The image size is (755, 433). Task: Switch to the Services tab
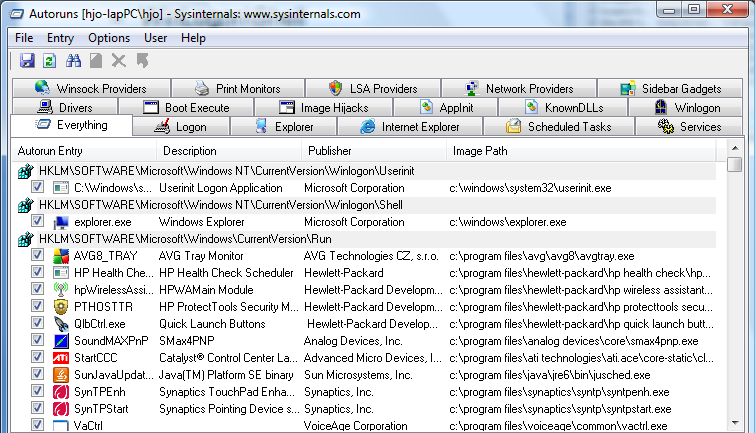click(x=689, y=127)
